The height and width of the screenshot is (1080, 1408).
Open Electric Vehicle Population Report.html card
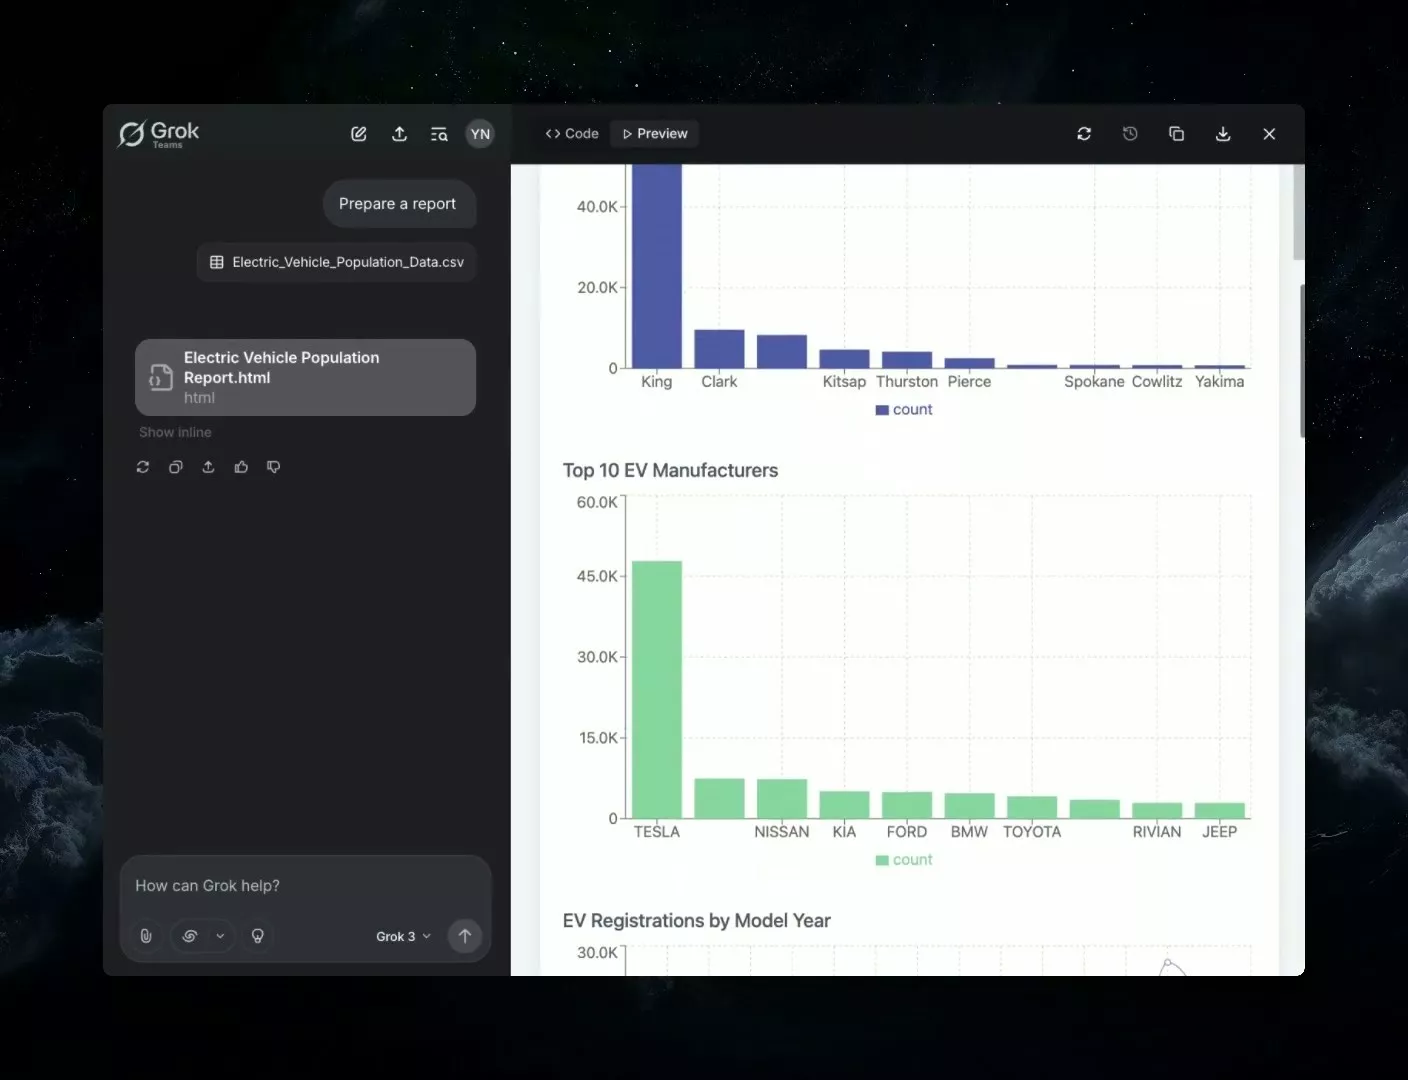[305, 377]
